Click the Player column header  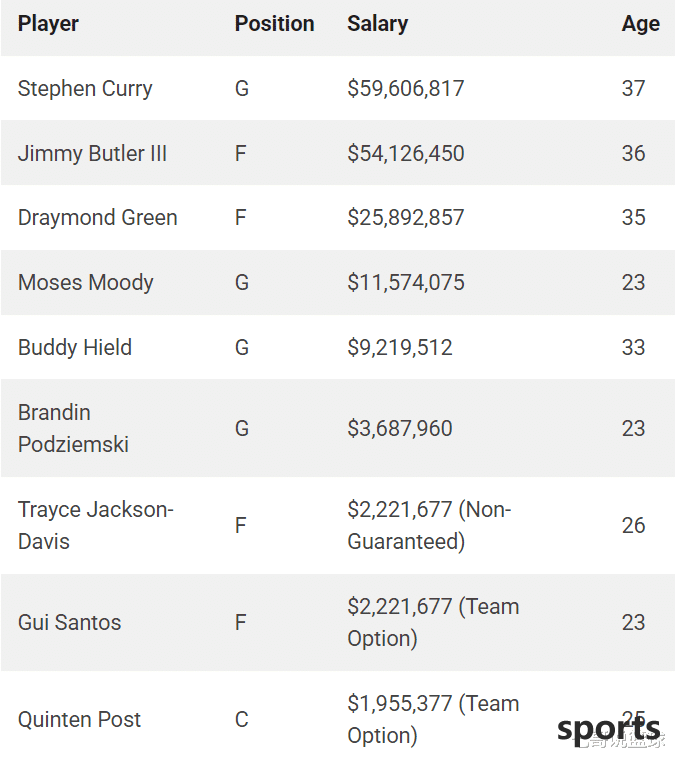coord(48,24)
